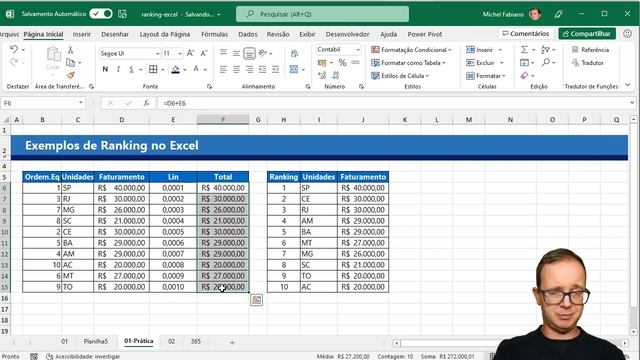This screenshot has width=640, height=360.
Task: Apply the fill color bucket
Action: tap(176, 69)
